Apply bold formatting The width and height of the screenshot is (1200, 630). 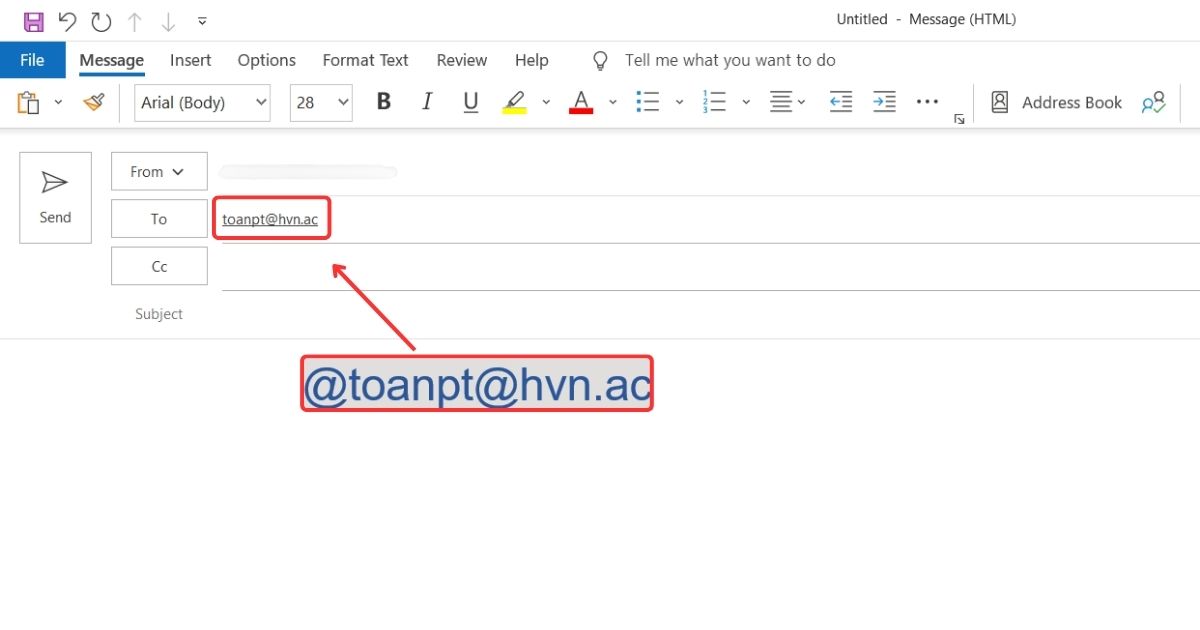click(x=383, y=101)
